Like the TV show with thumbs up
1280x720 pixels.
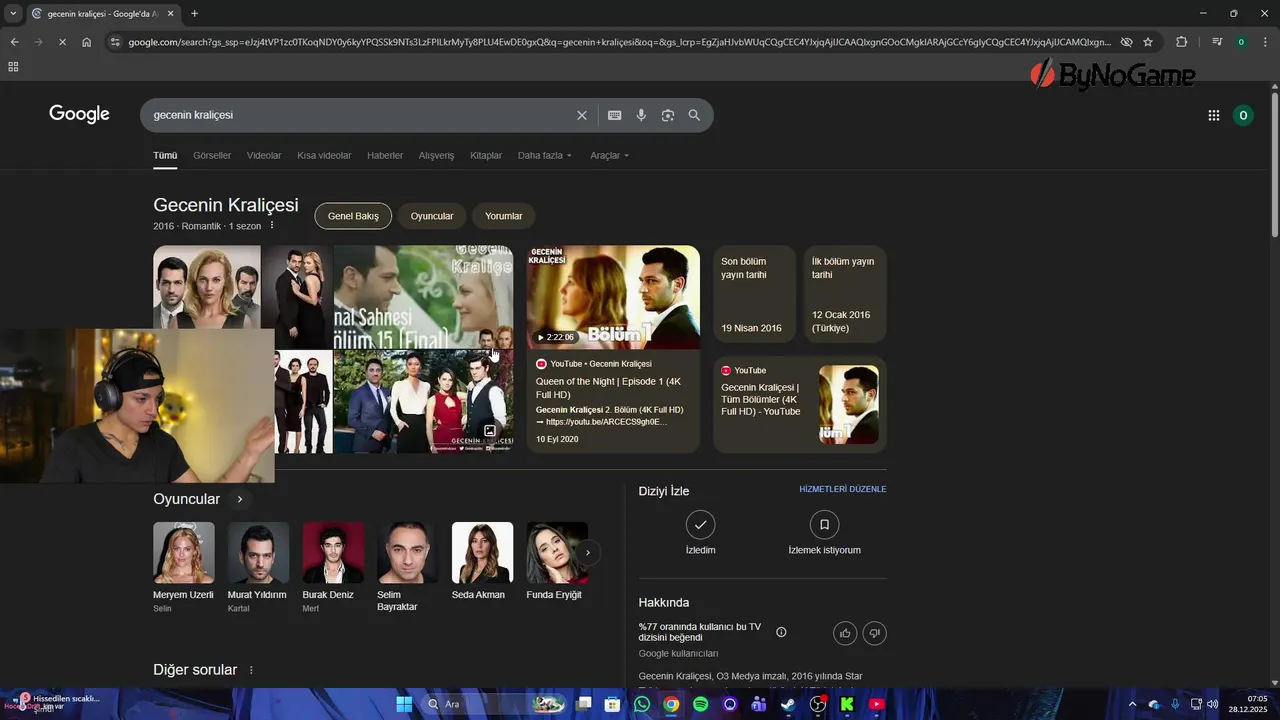[846, 633]
